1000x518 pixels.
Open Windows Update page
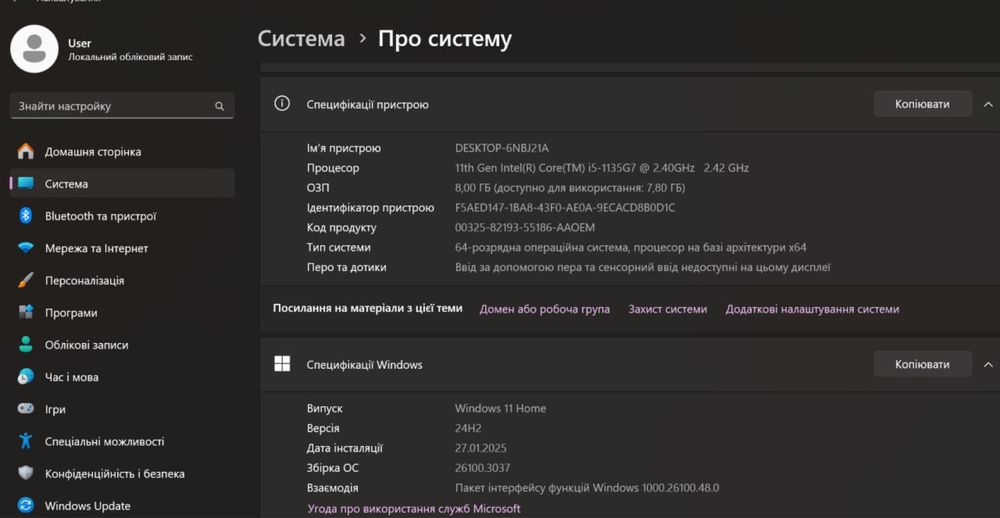(122, 506)
